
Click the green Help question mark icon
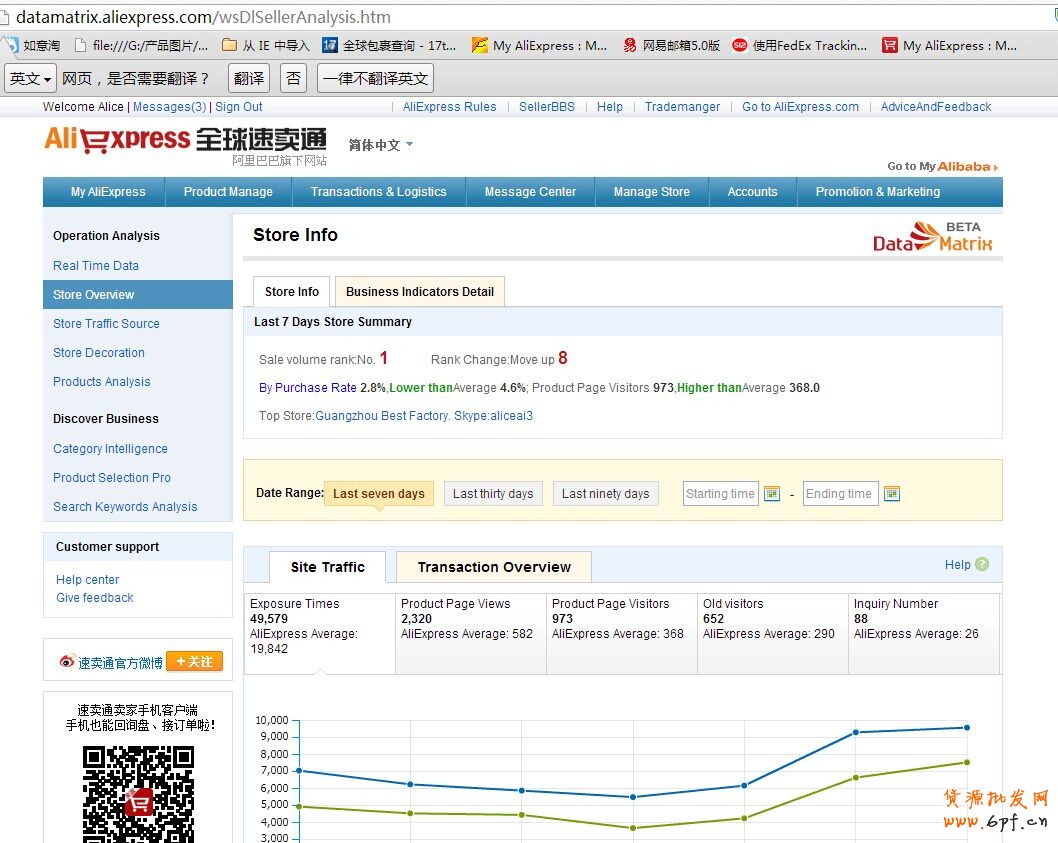pyautogui.click(x=981, y=564)
